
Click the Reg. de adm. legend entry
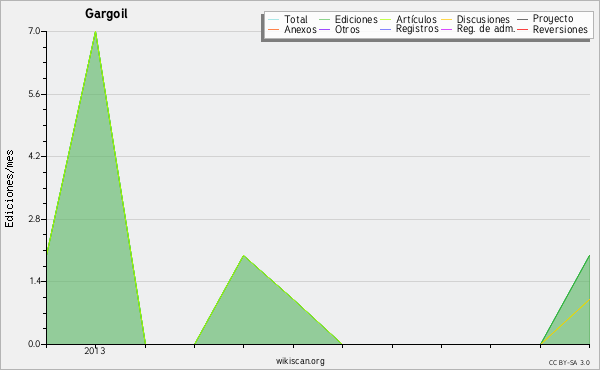pos(478,29)
